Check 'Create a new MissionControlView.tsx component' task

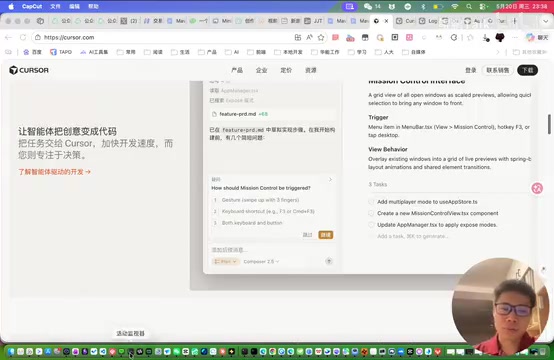coord(371,213)
